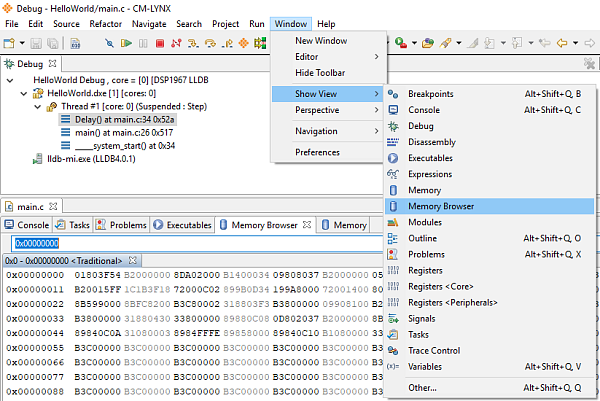Image resolution: width=600 pixels, height=401 pixels.
Task: Open the Refactor menu
Action: coord(106,24)
